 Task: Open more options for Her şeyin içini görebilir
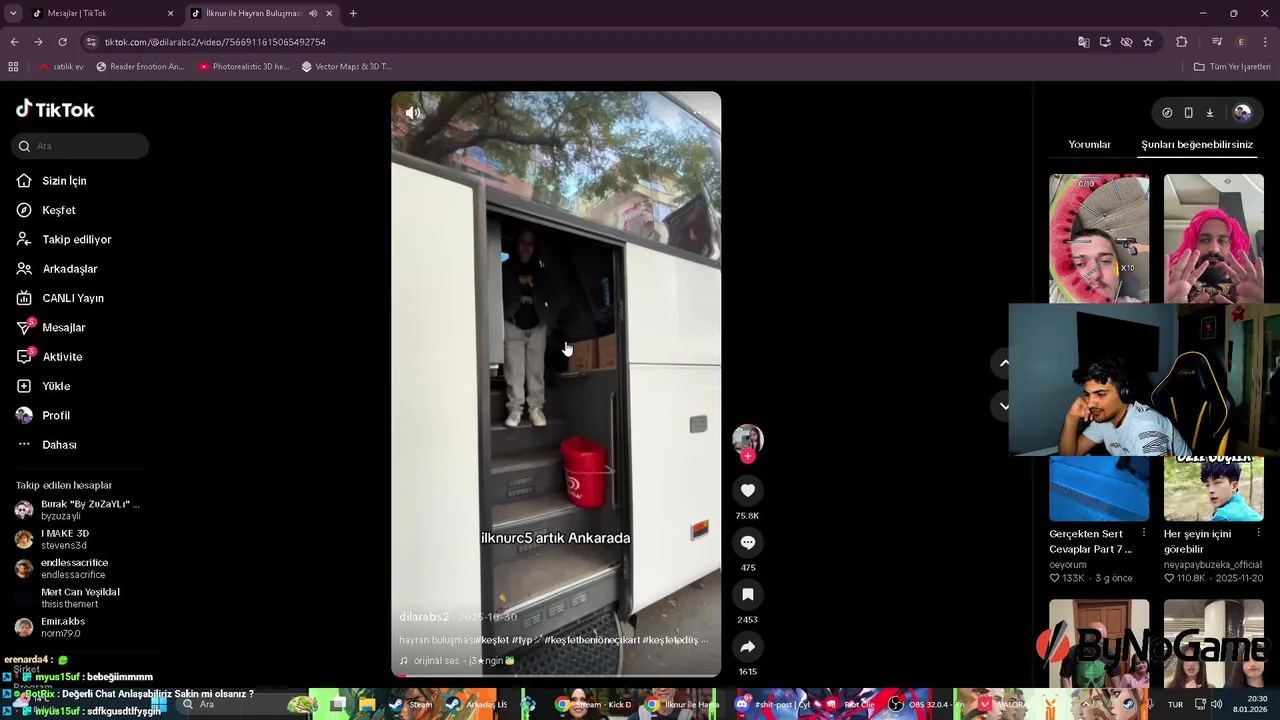pos(1258,533)
